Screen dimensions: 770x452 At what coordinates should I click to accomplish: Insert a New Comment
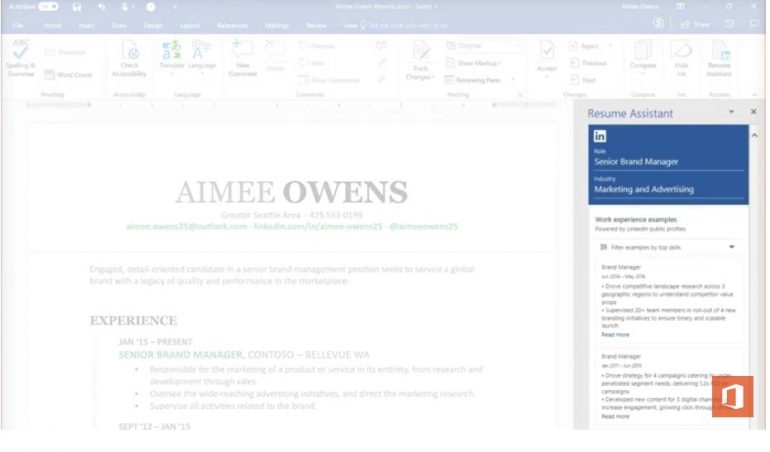pyautogui.click(x=243, y=58)
